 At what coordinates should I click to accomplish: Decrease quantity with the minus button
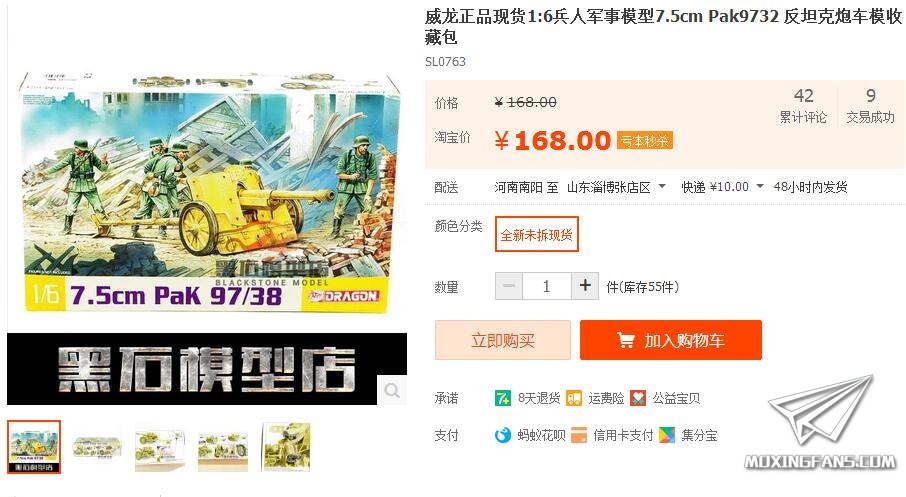point(509,286)
